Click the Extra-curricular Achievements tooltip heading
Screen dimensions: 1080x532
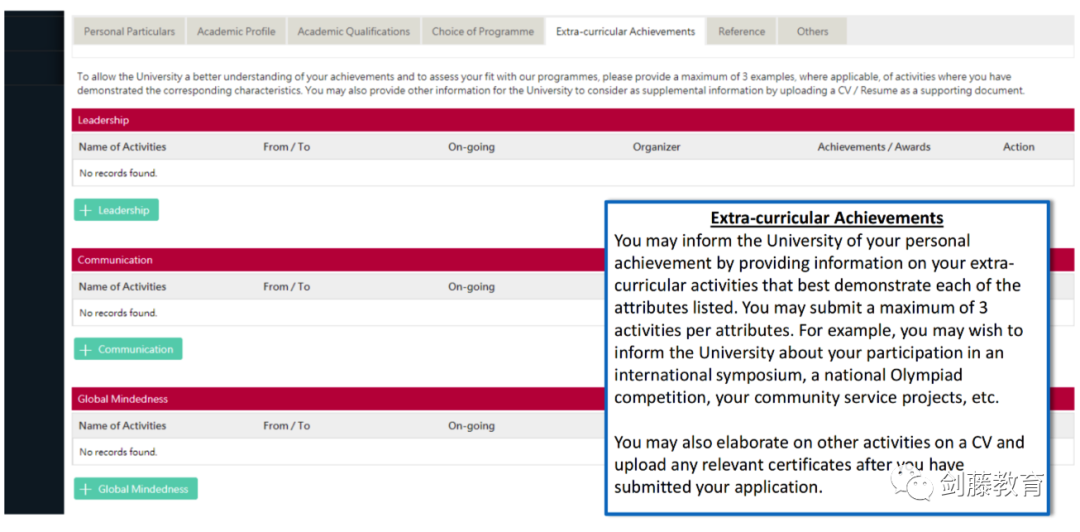pos(827,218)
